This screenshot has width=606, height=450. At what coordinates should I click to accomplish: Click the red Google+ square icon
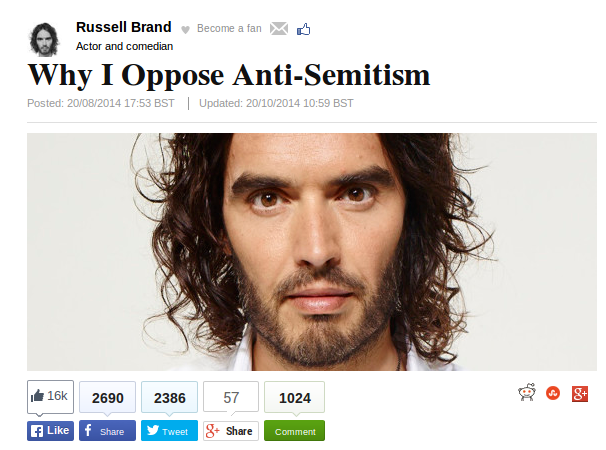(x=580, y=394)
